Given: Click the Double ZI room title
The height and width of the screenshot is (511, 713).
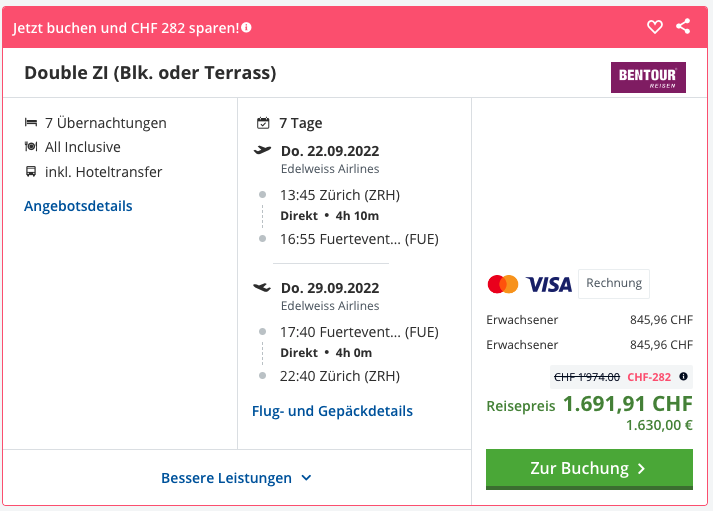Looking at the screenshot, I should (x=150, y=73).
